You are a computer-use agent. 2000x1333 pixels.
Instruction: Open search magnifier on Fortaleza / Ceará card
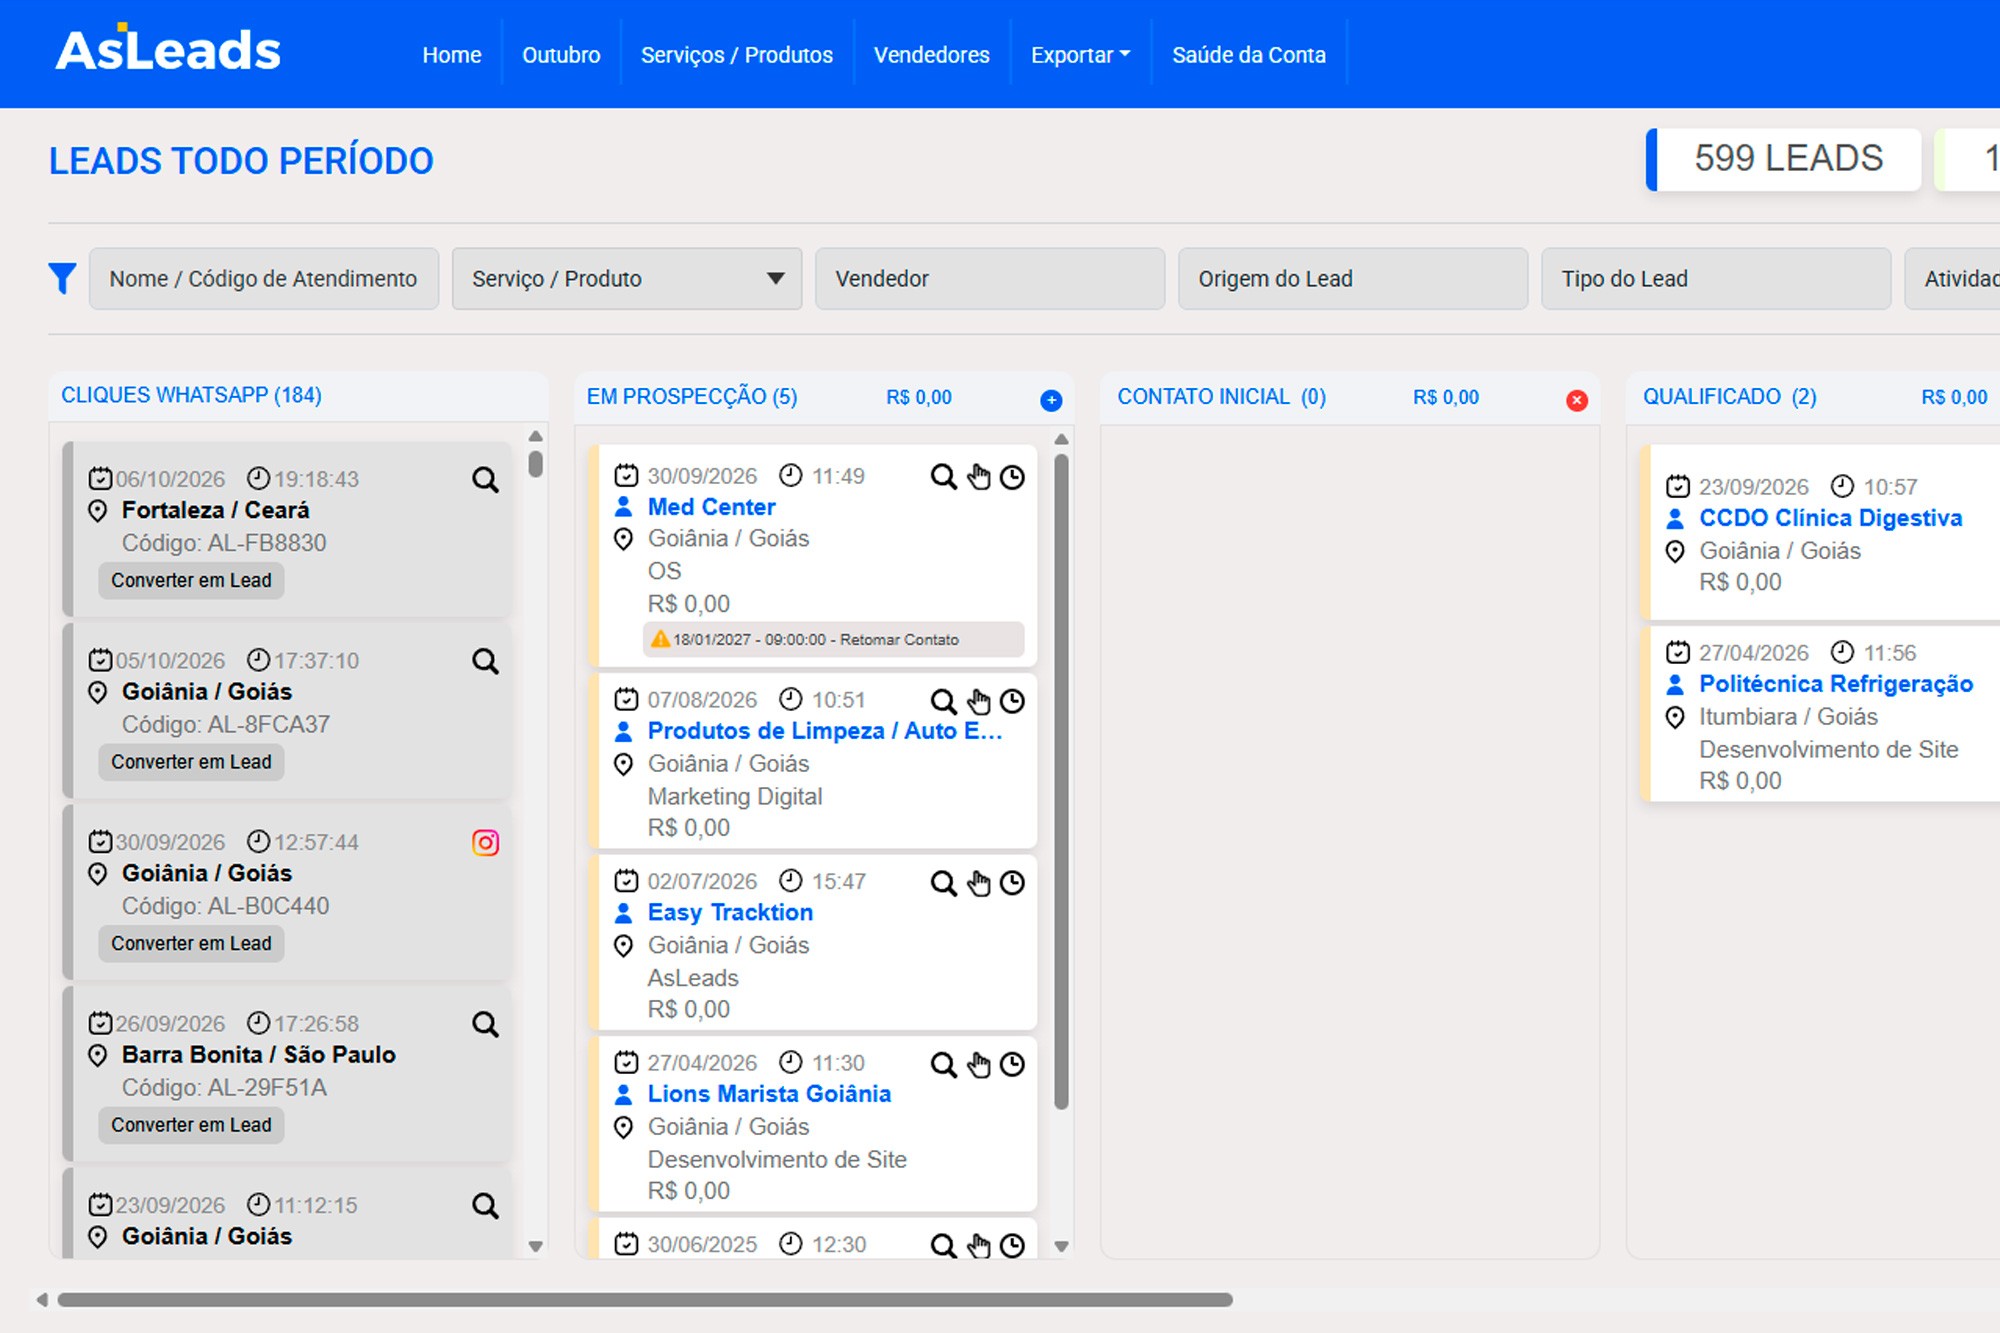coord(485,480)
